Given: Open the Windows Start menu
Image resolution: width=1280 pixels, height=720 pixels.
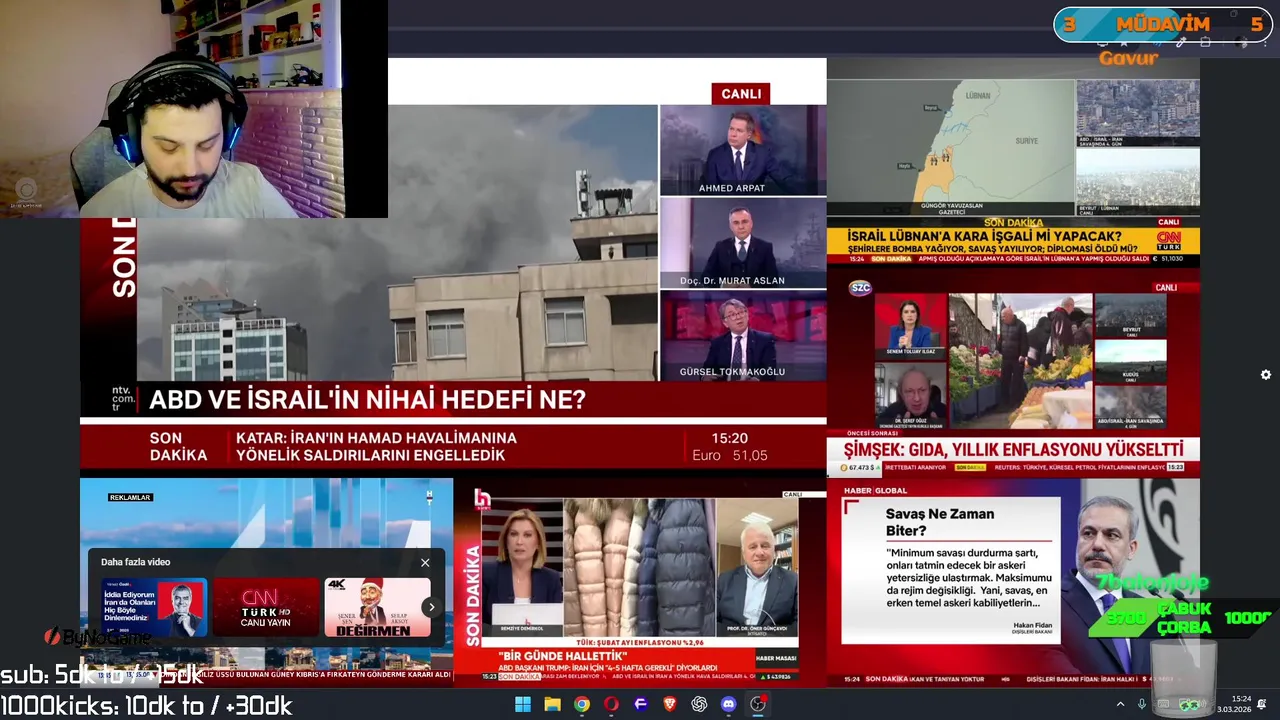Looking at the screenshot, I should point(523,704).
